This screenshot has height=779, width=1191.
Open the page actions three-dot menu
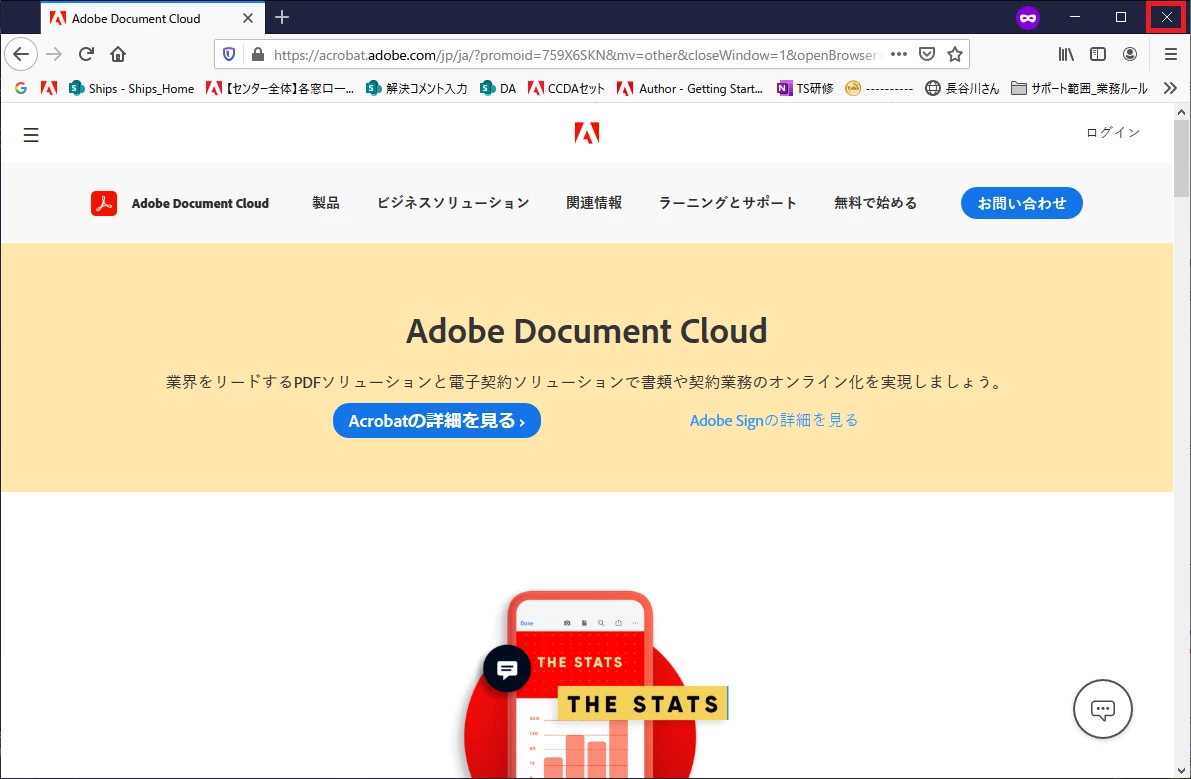(899, 54)
